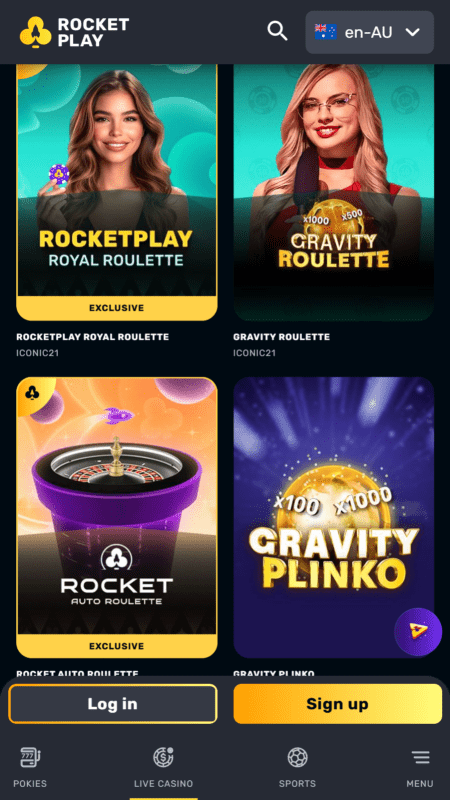Open the Gravity Roulette game thumbnail

pos(334,192)
